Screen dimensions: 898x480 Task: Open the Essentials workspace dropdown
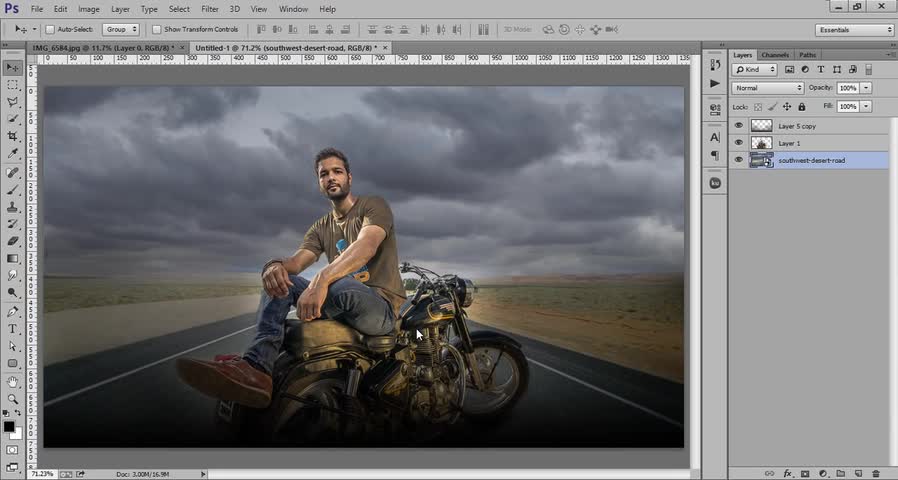point(854,30)
